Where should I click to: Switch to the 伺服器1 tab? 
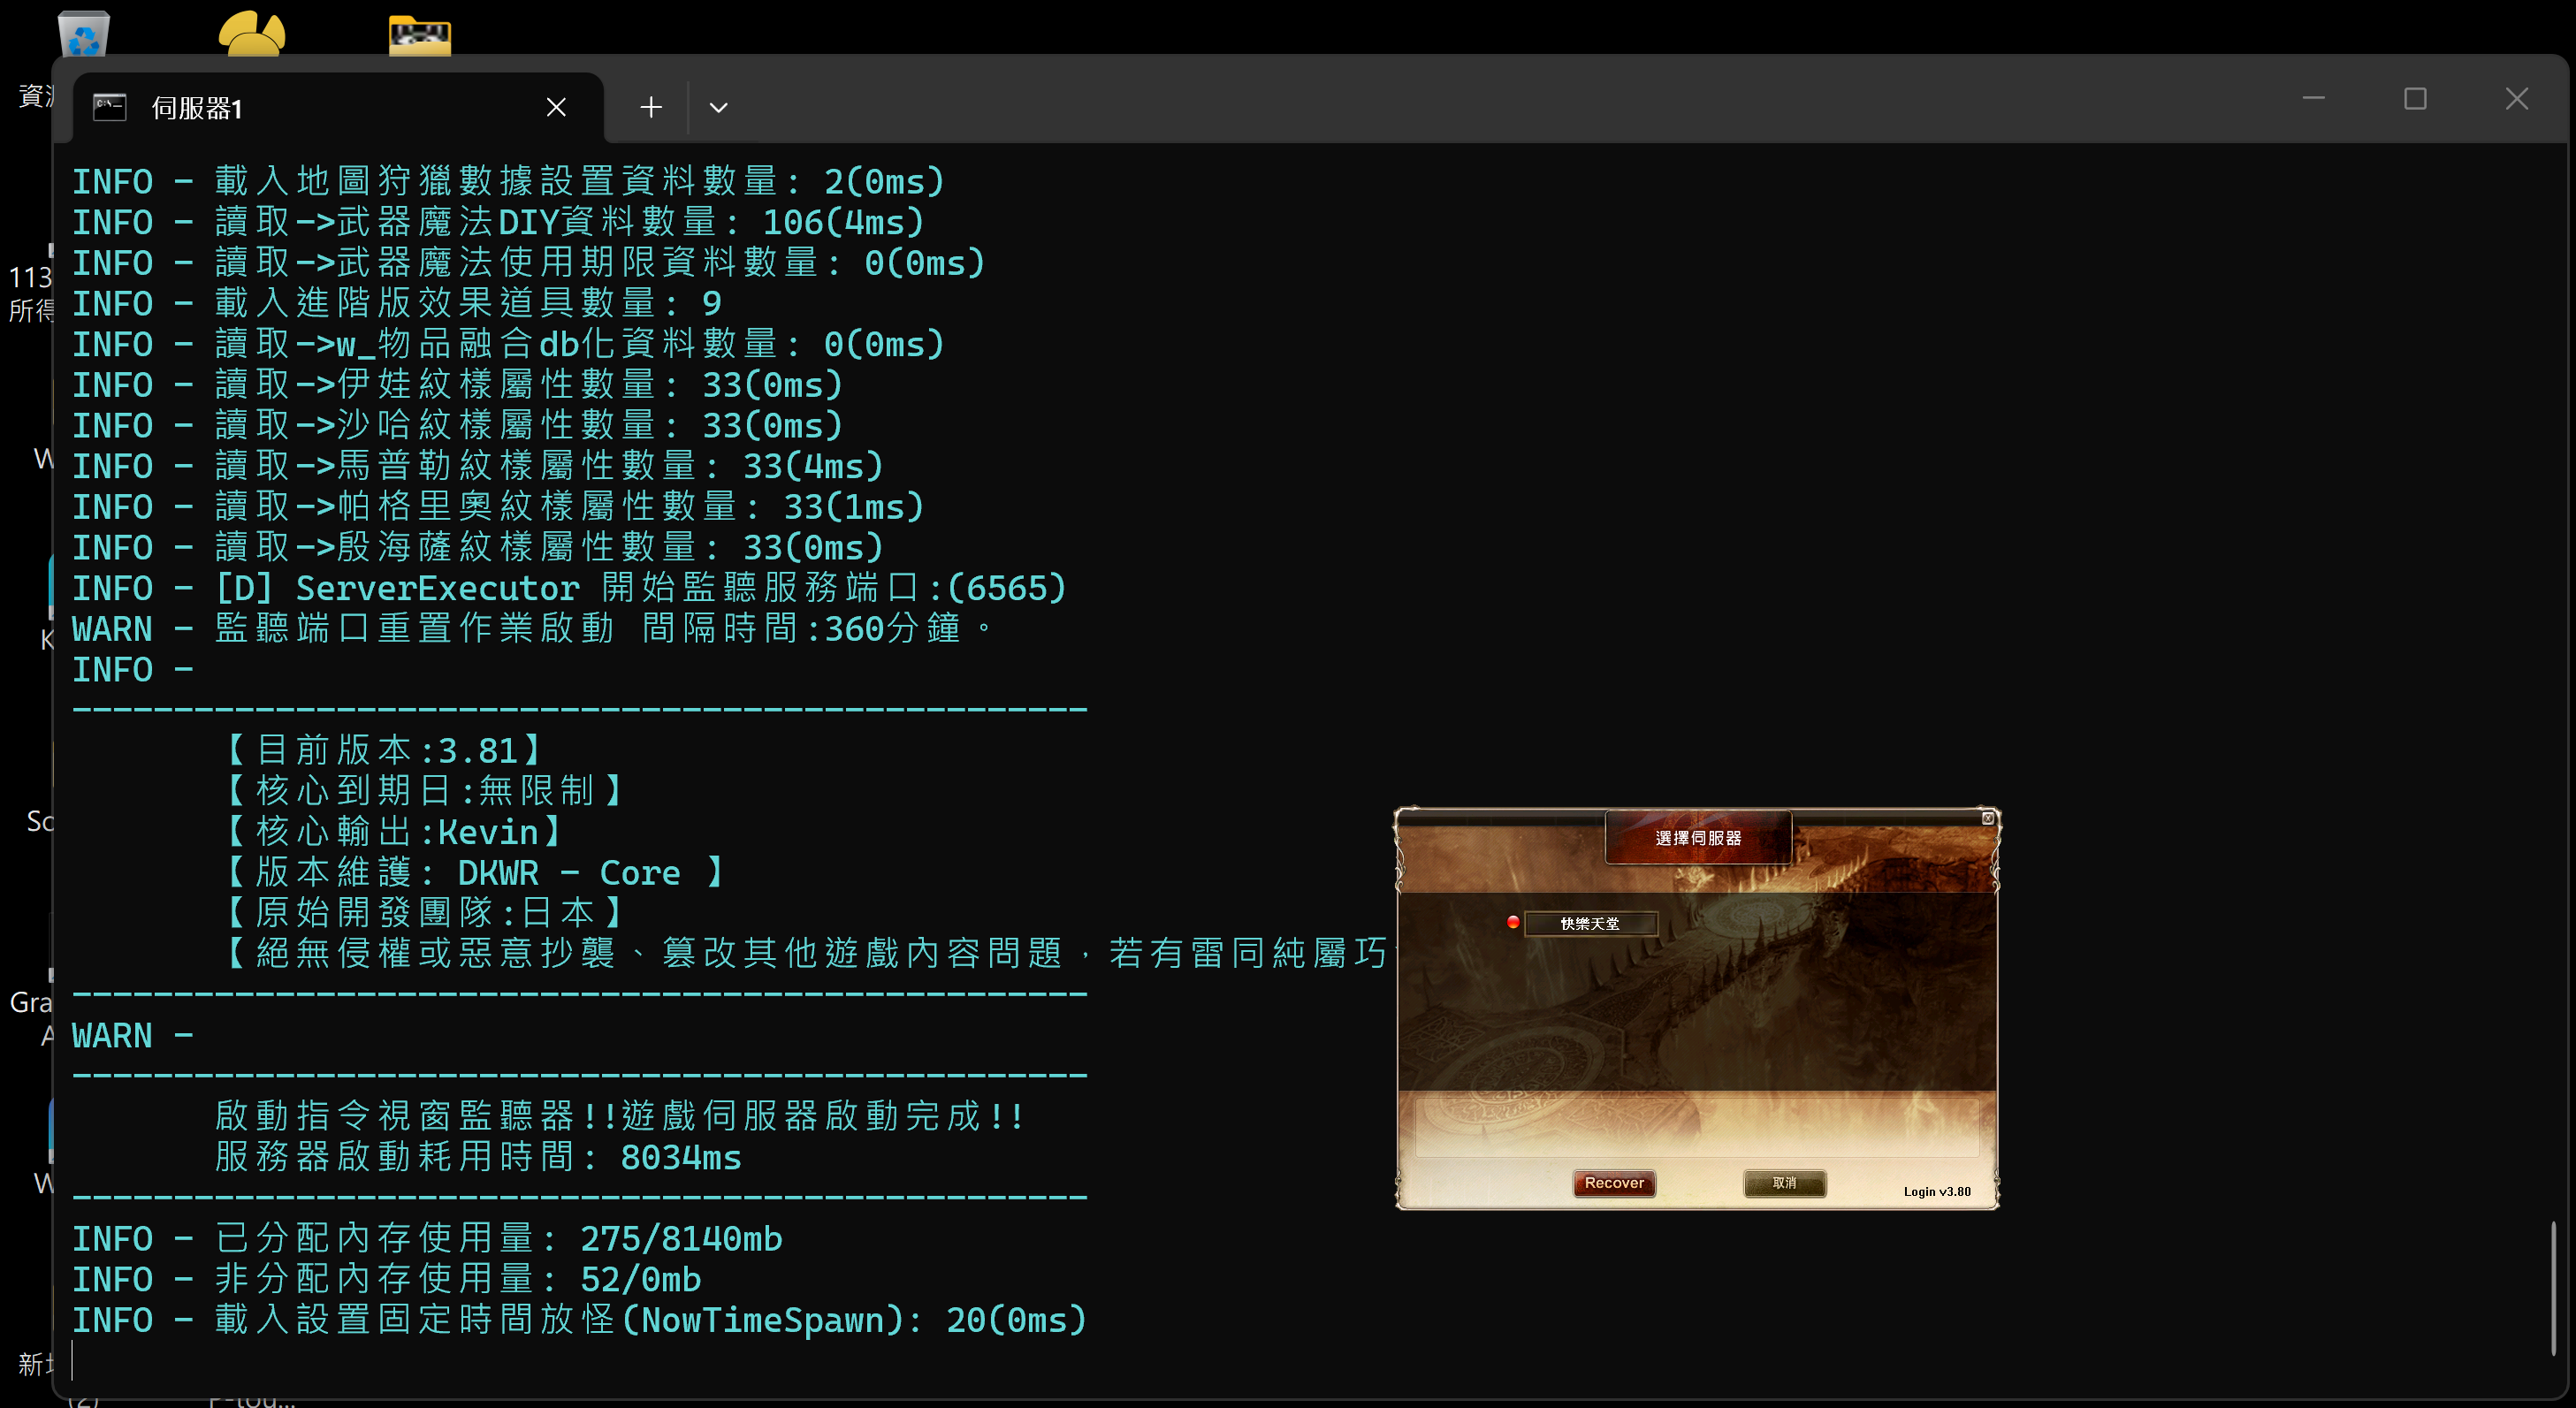338,107
